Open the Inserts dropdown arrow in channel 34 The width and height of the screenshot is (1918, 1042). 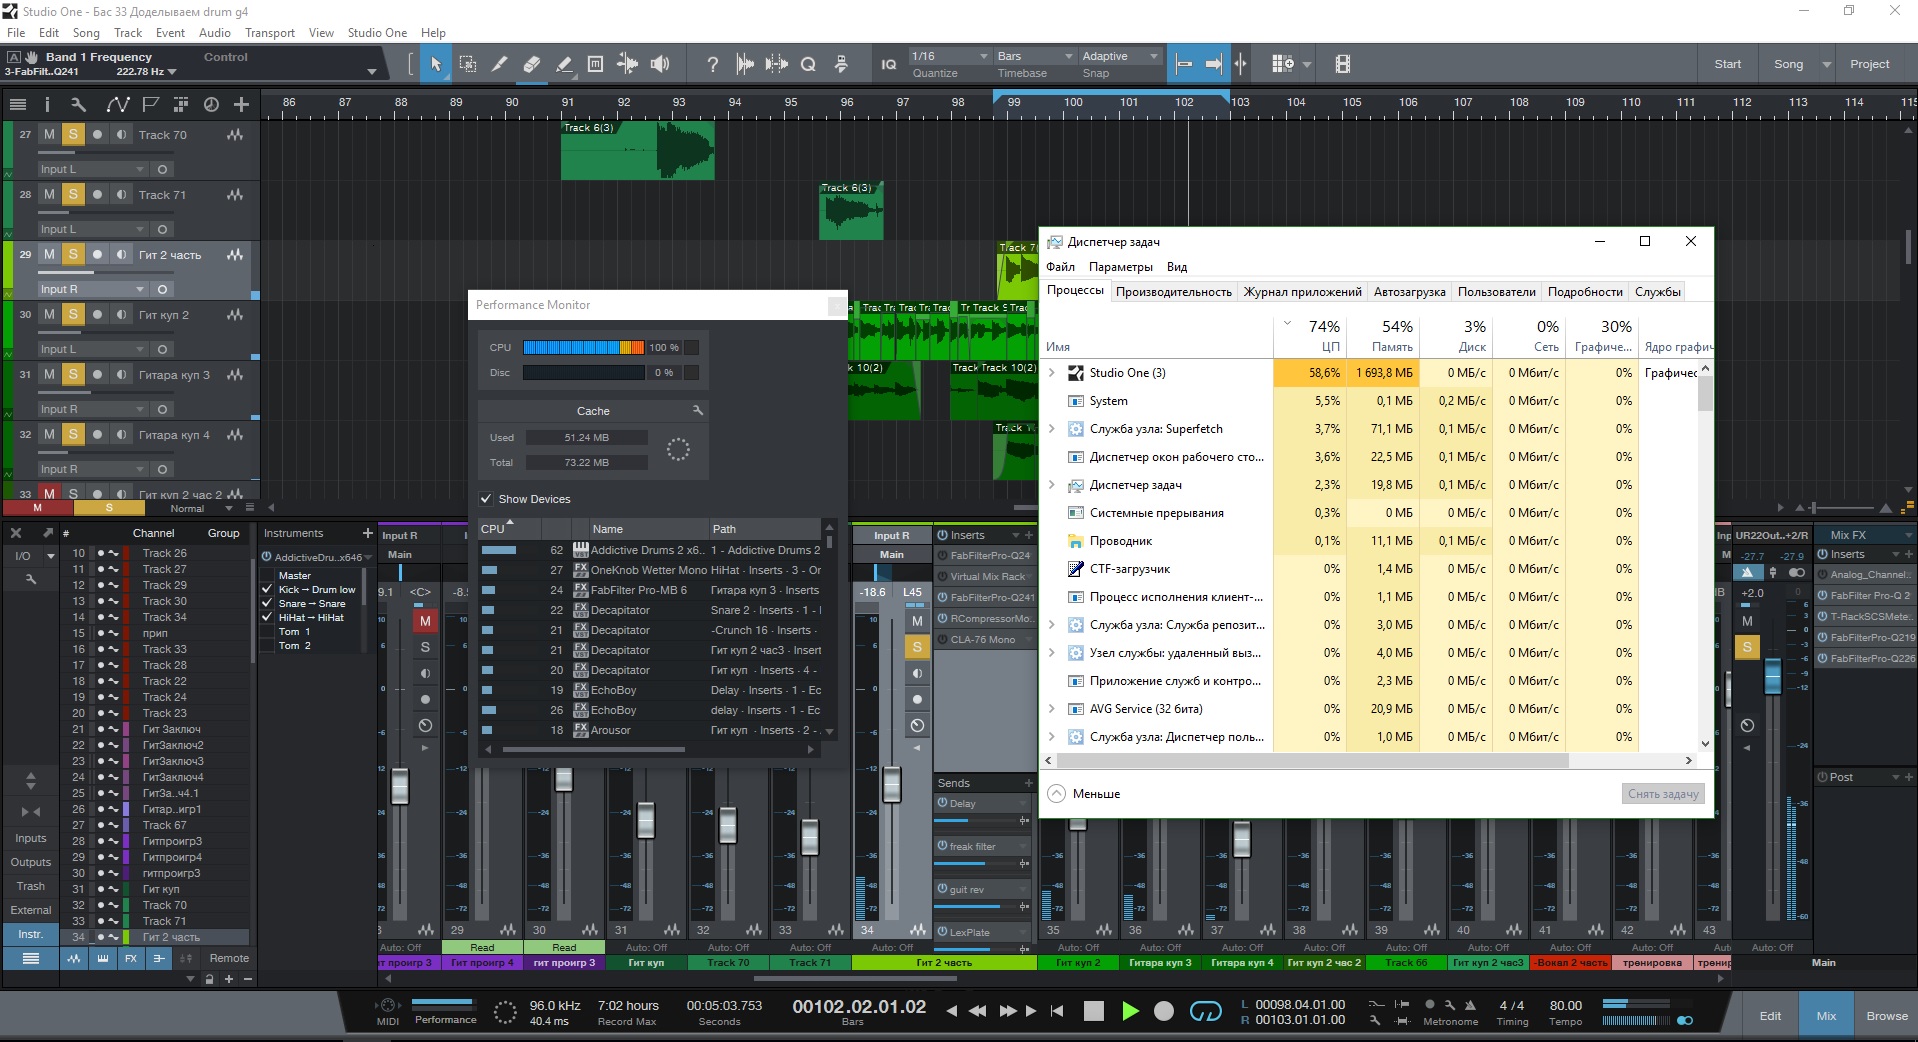[x=1016, y=535]
